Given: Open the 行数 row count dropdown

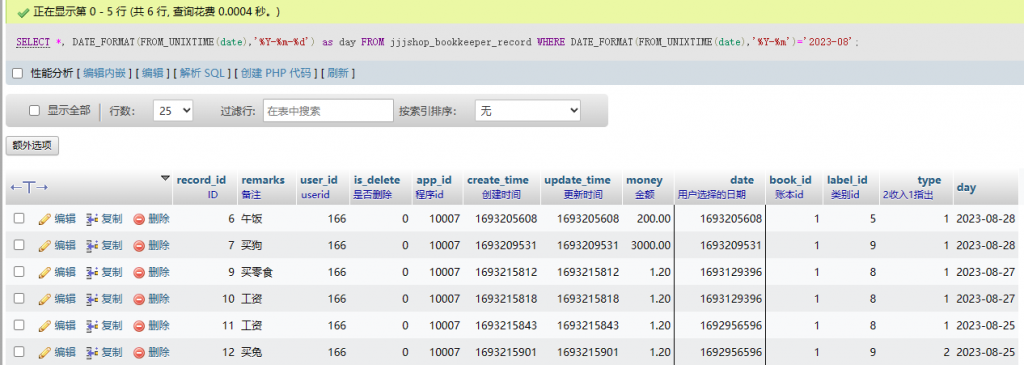Looking at the screenshot, I should (x=173, y=111).
